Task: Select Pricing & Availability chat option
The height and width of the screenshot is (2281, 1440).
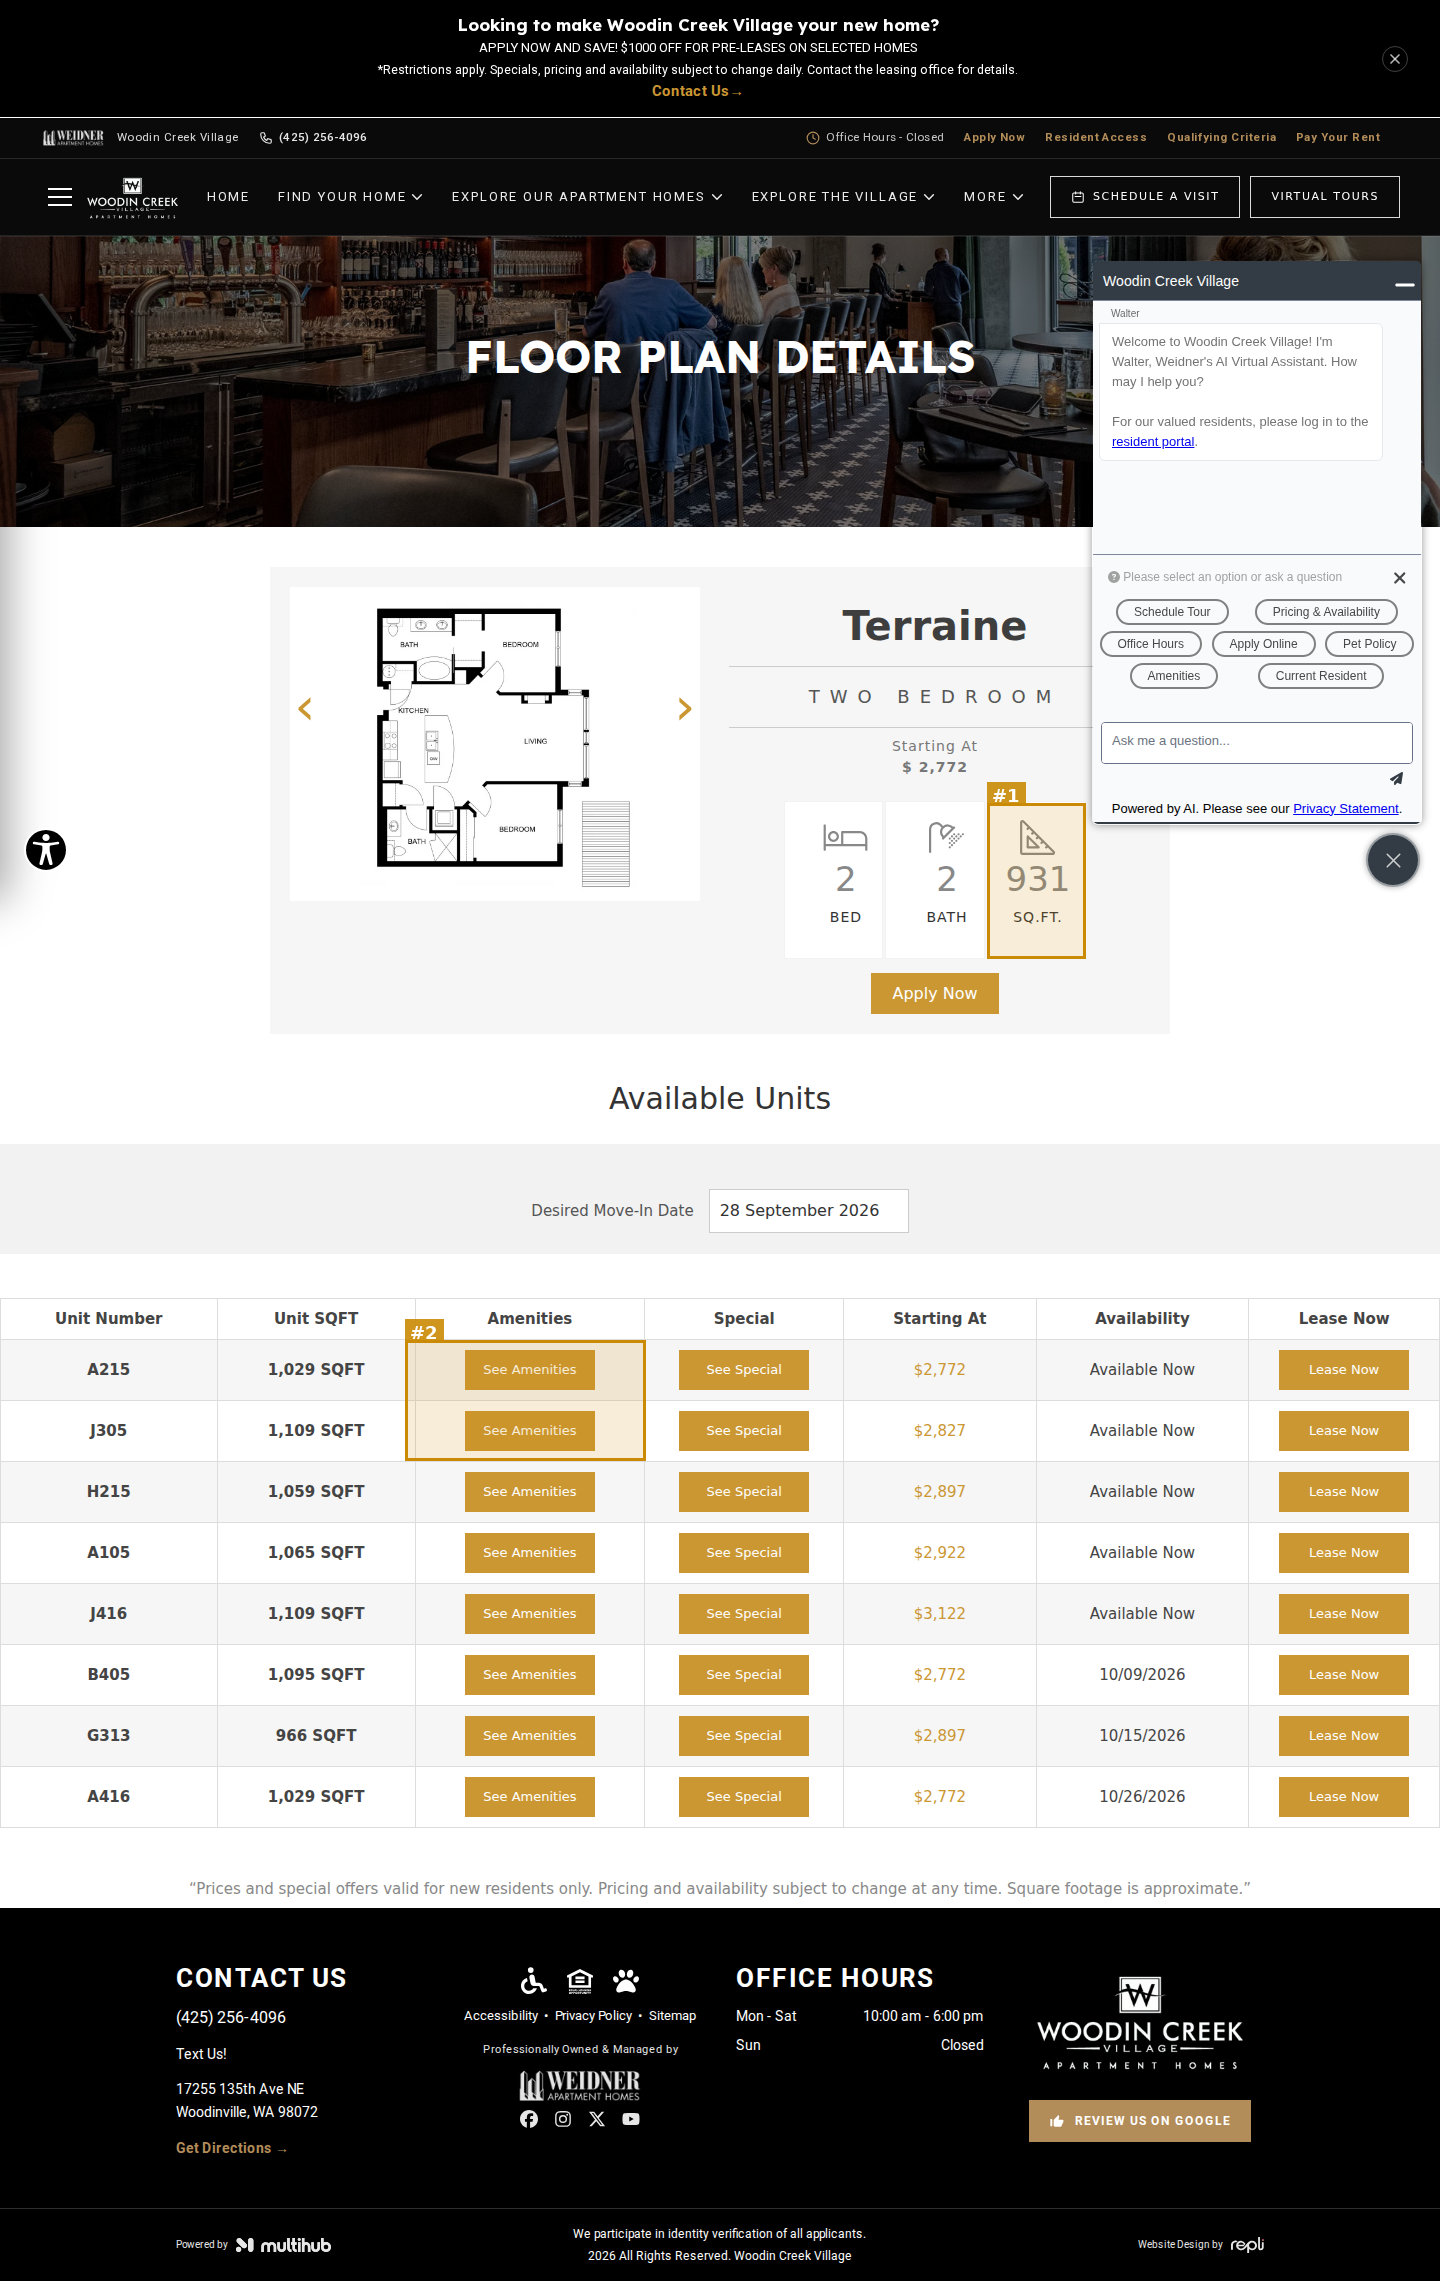Action: point(1326,612)
